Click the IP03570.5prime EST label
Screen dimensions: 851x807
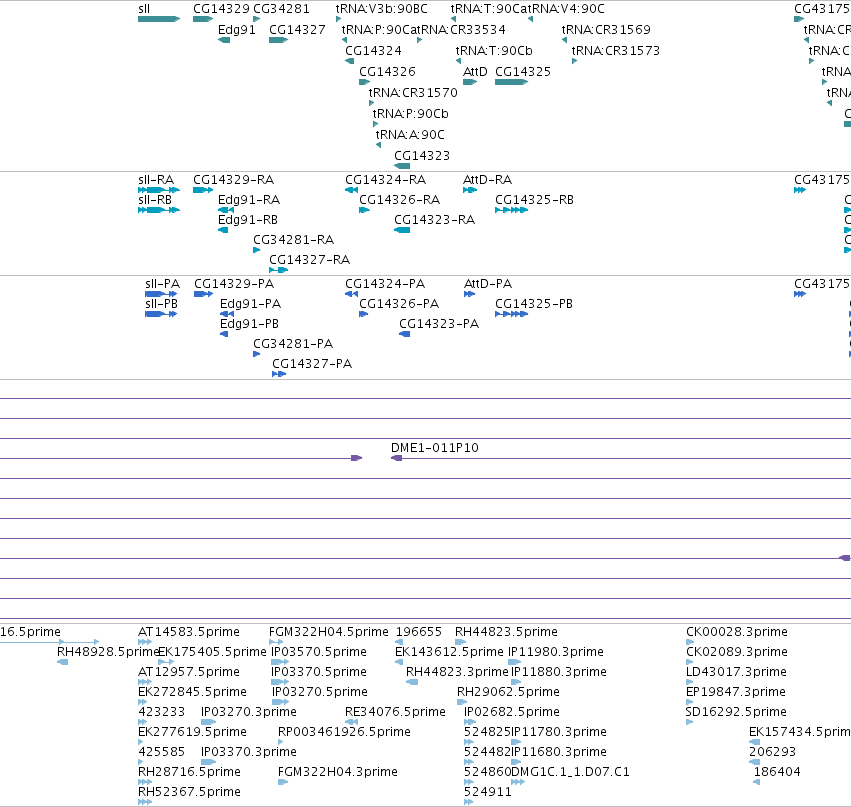319,652
